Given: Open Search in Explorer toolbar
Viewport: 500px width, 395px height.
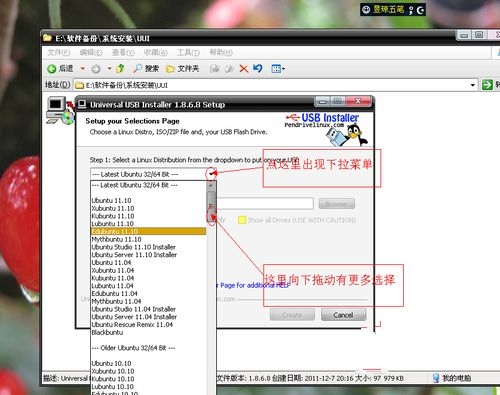Looking at the screenshot, I should (x=146, y=69).
